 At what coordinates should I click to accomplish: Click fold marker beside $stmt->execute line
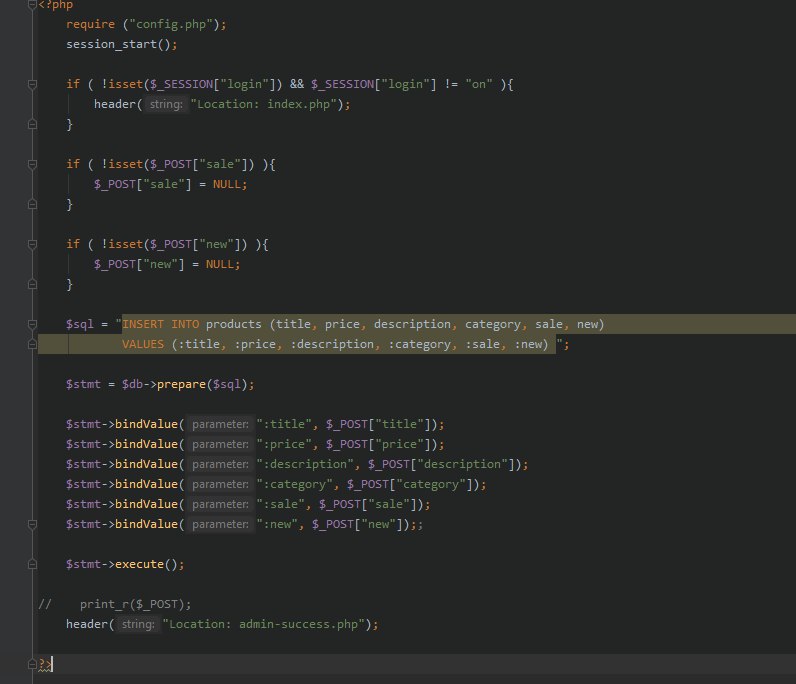coord(32,564)
